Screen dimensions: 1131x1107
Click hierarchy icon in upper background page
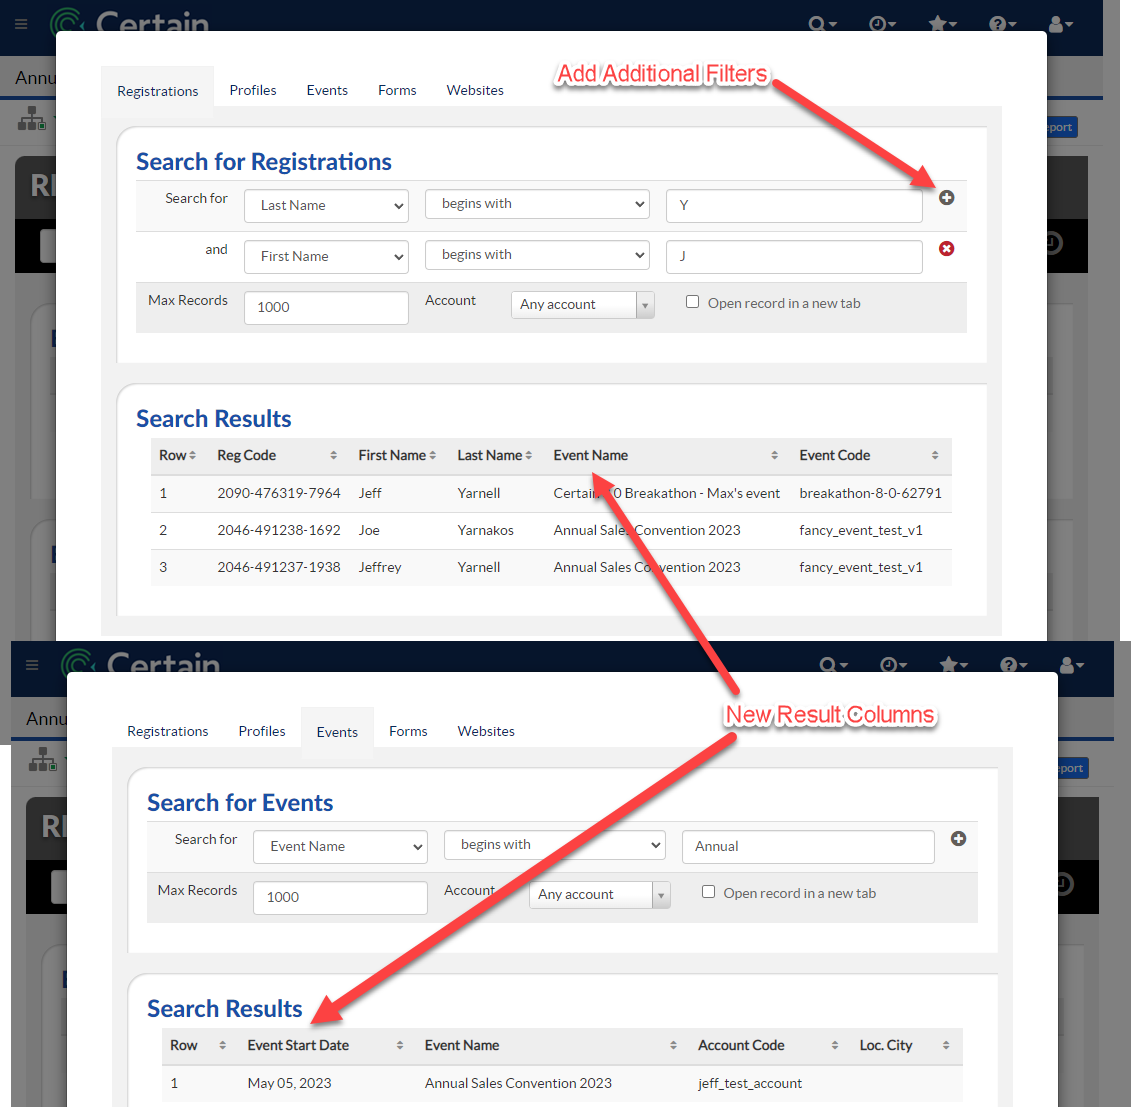coord(32,118)
